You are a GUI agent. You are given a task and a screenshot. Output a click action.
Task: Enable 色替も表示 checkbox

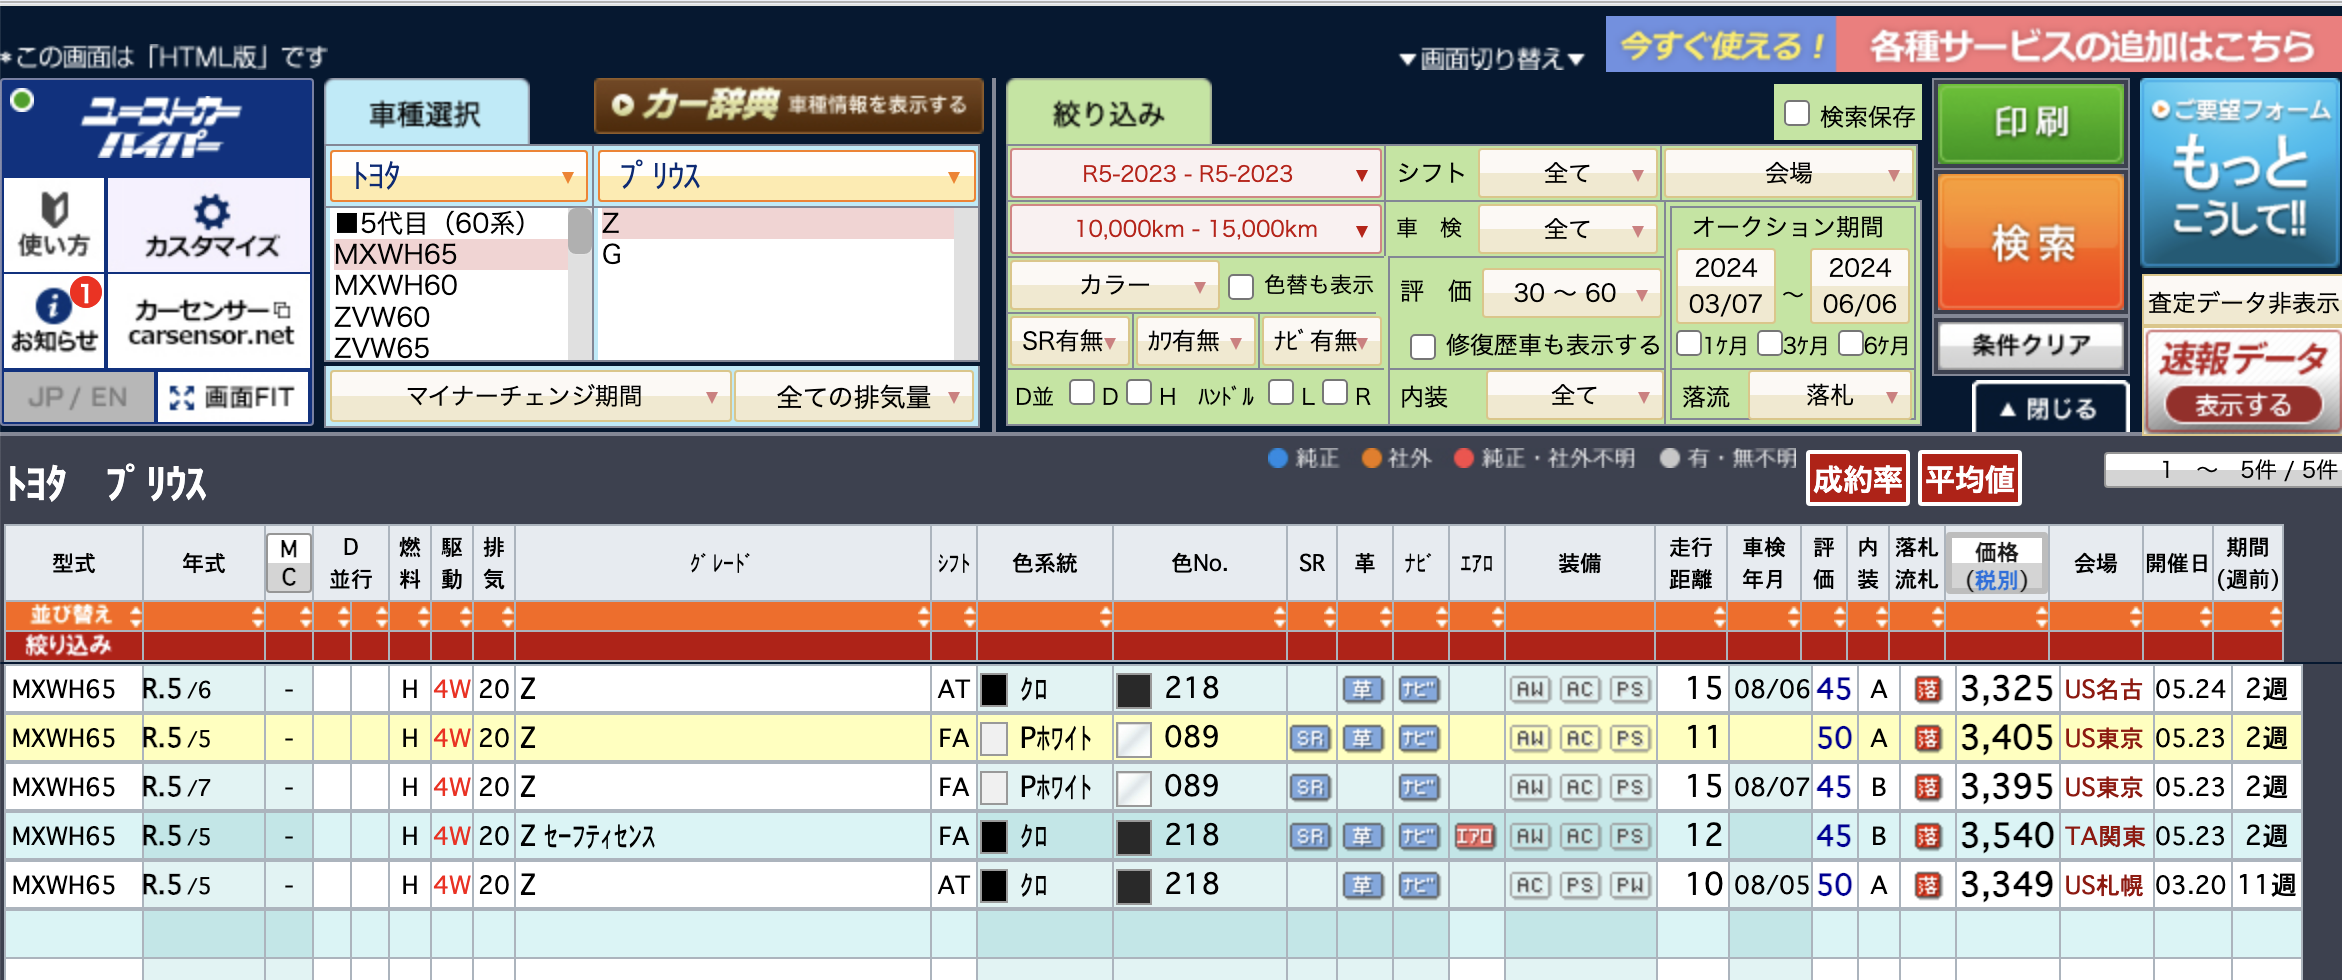pyautogui.click(x=1241, y=287)
